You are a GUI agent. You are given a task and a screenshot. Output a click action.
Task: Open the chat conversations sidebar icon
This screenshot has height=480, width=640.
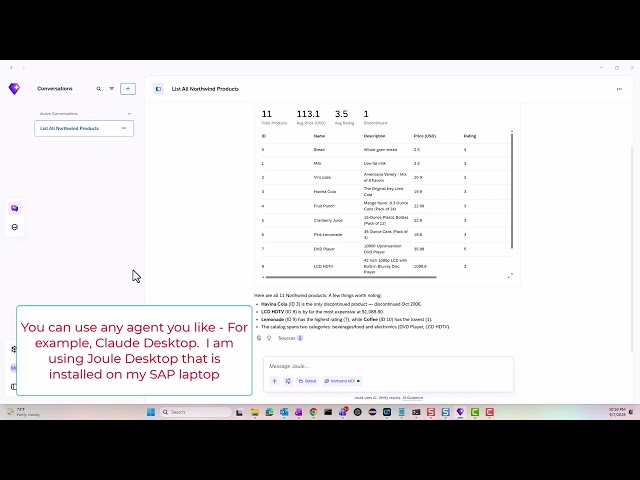click(15, 208)
